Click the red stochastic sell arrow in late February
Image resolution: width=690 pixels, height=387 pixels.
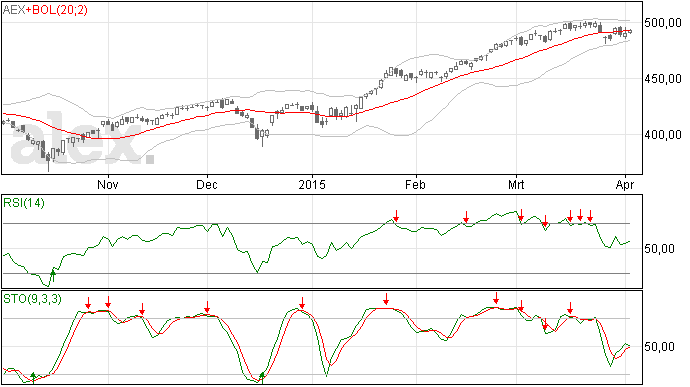click(x=496, y=298)
